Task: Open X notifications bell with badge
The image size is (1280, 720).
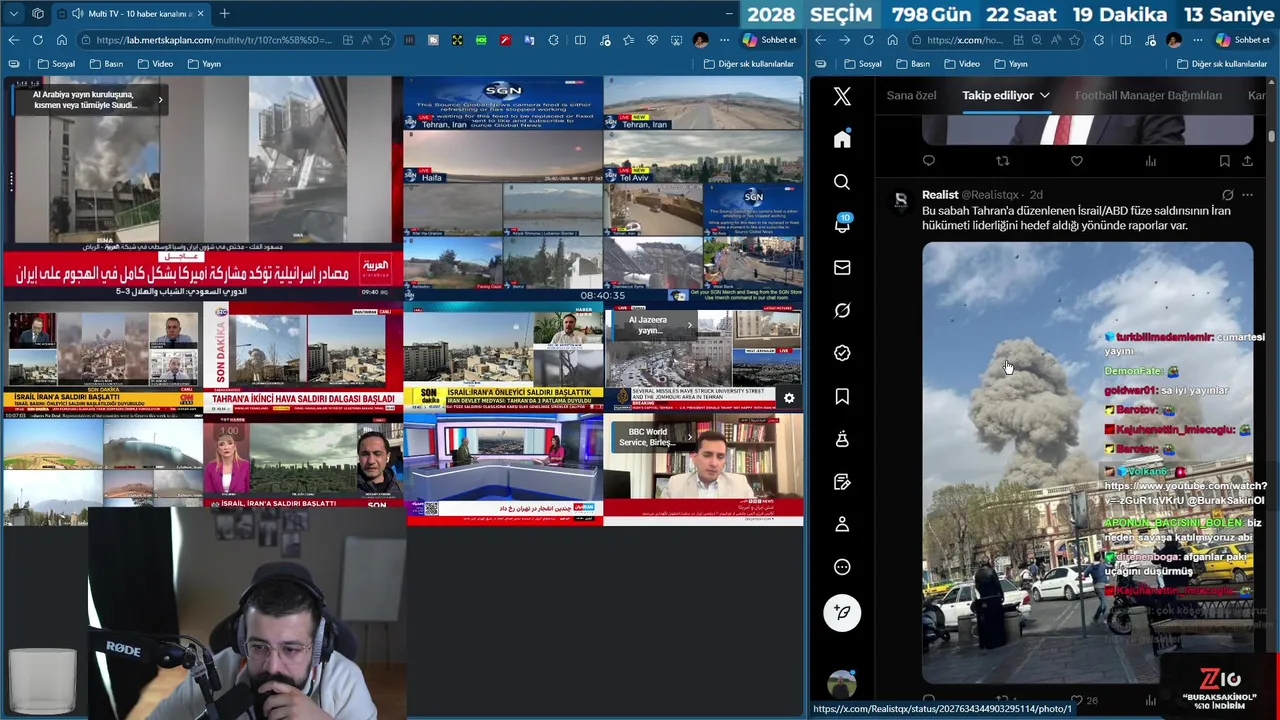Action: (x=842, y=225)
